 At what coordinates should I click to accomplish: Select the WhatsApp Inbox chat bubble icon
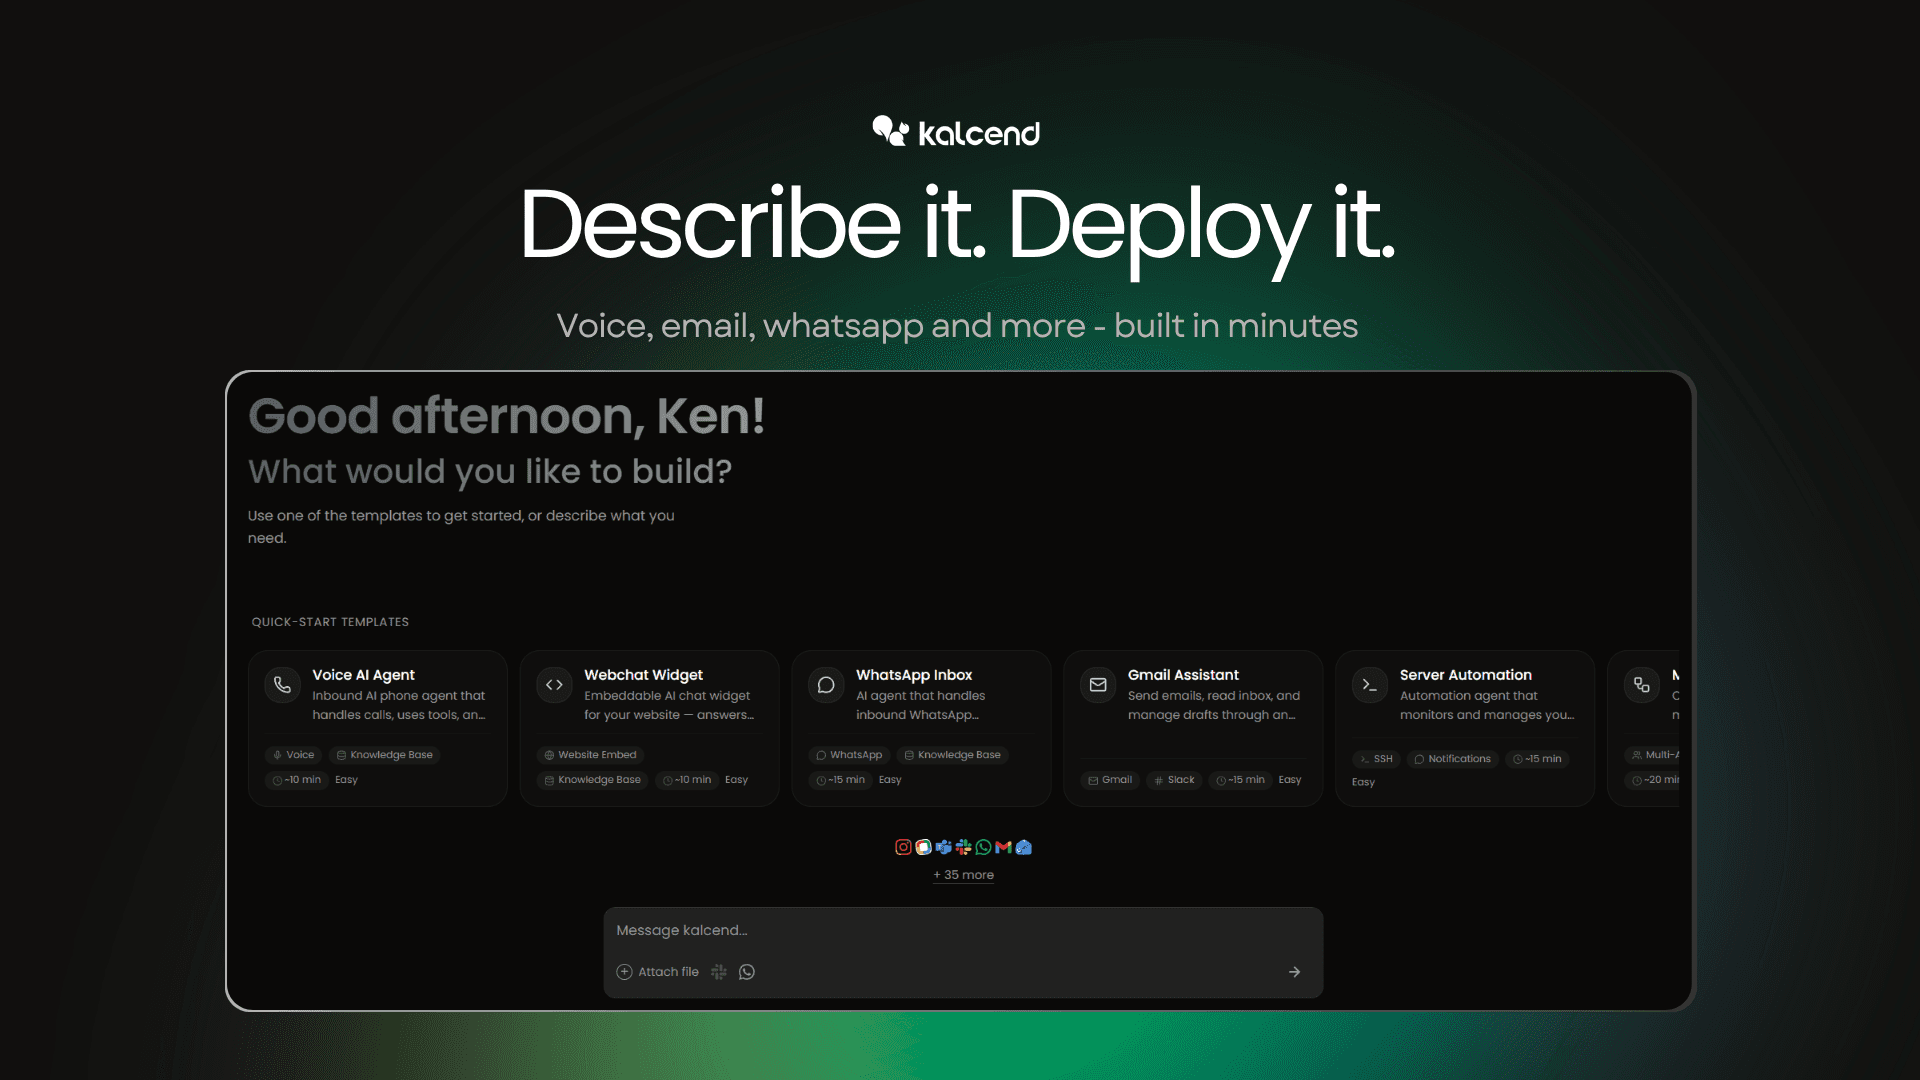[826, 685]
